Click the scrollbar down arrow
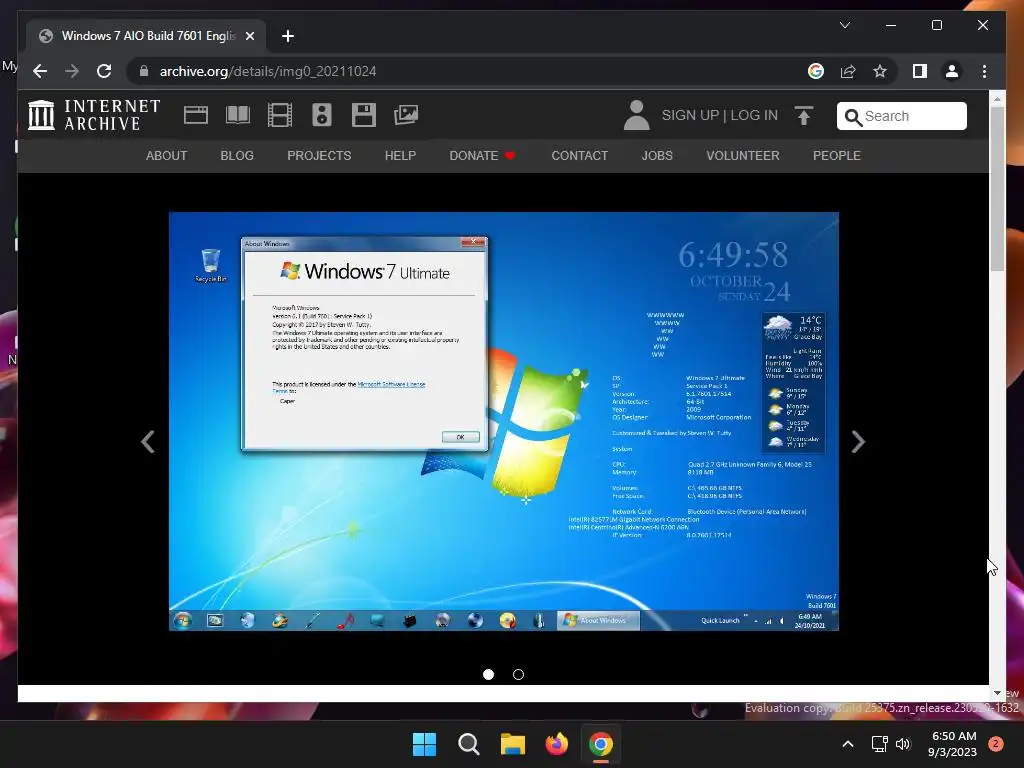Image resolution: width=1024 pixels, height=768 pixels. (997, 694)
